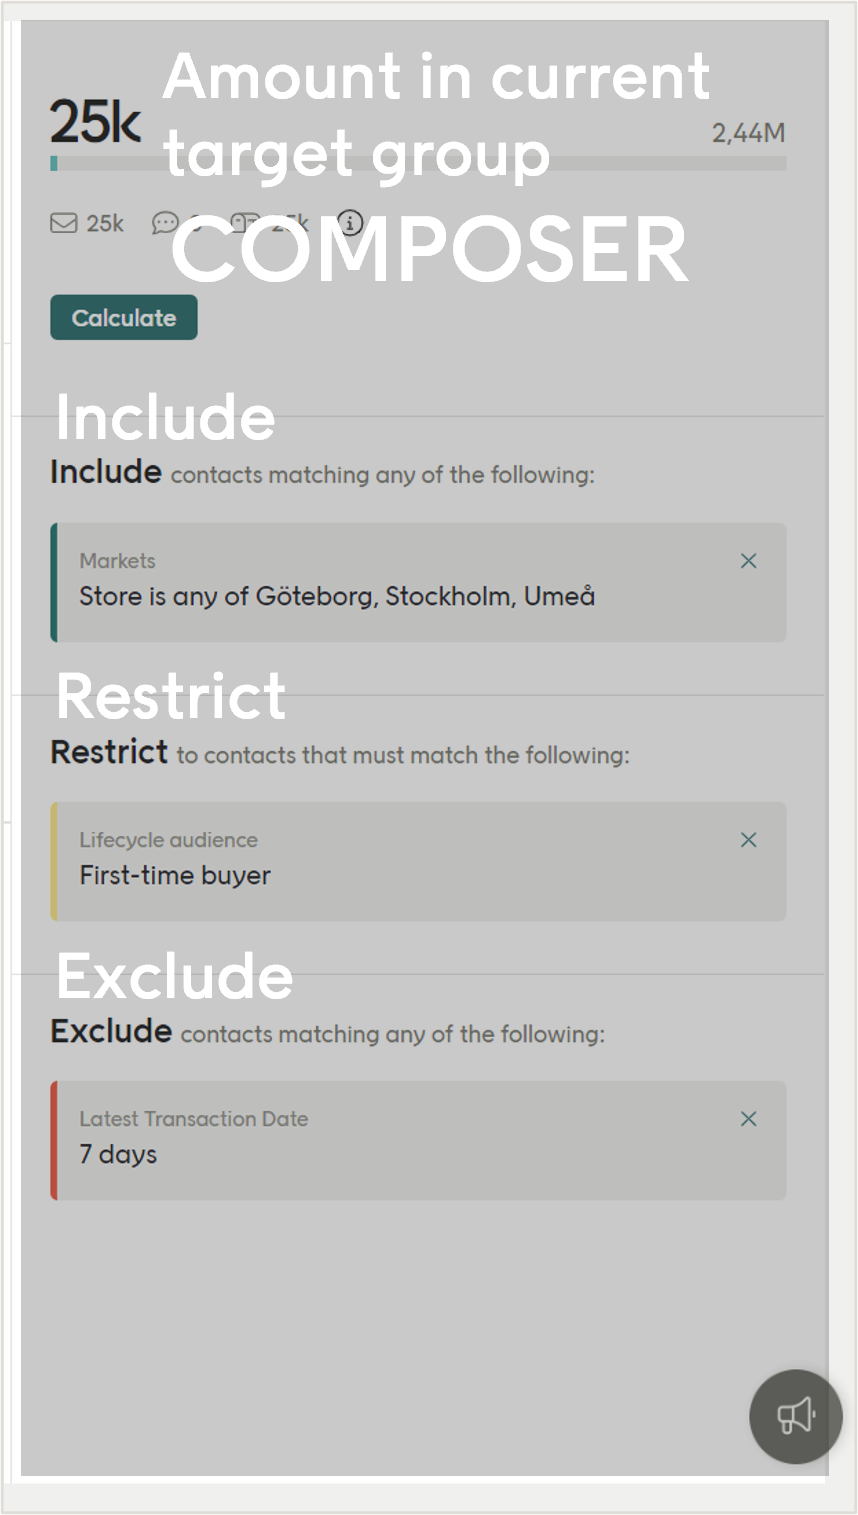Dismiss the Lifecycle audience First-time buyer filter
858x1515 pixels.
[749, 840]
